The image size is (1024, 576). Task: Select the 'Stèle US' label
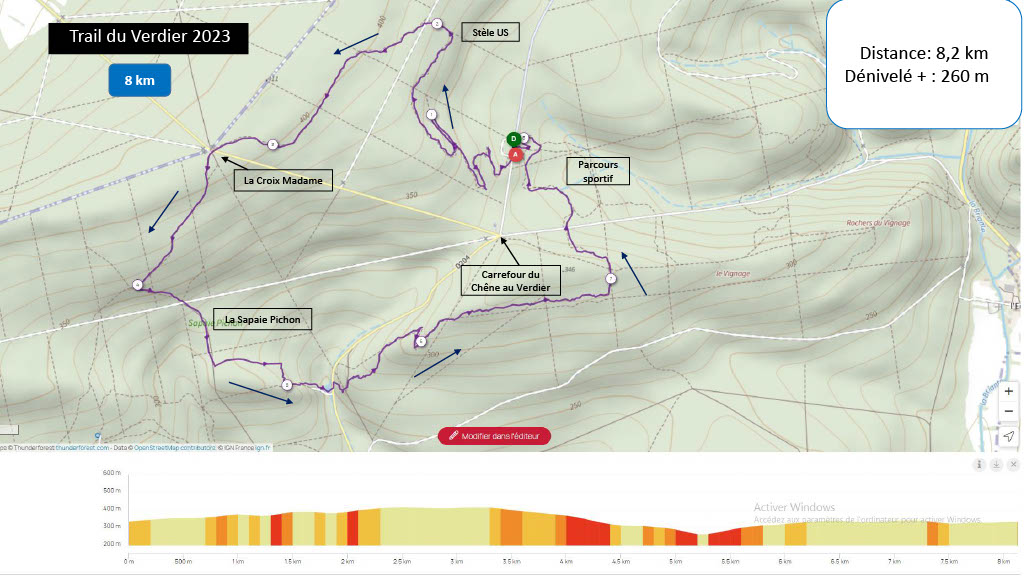coord(490,32)
